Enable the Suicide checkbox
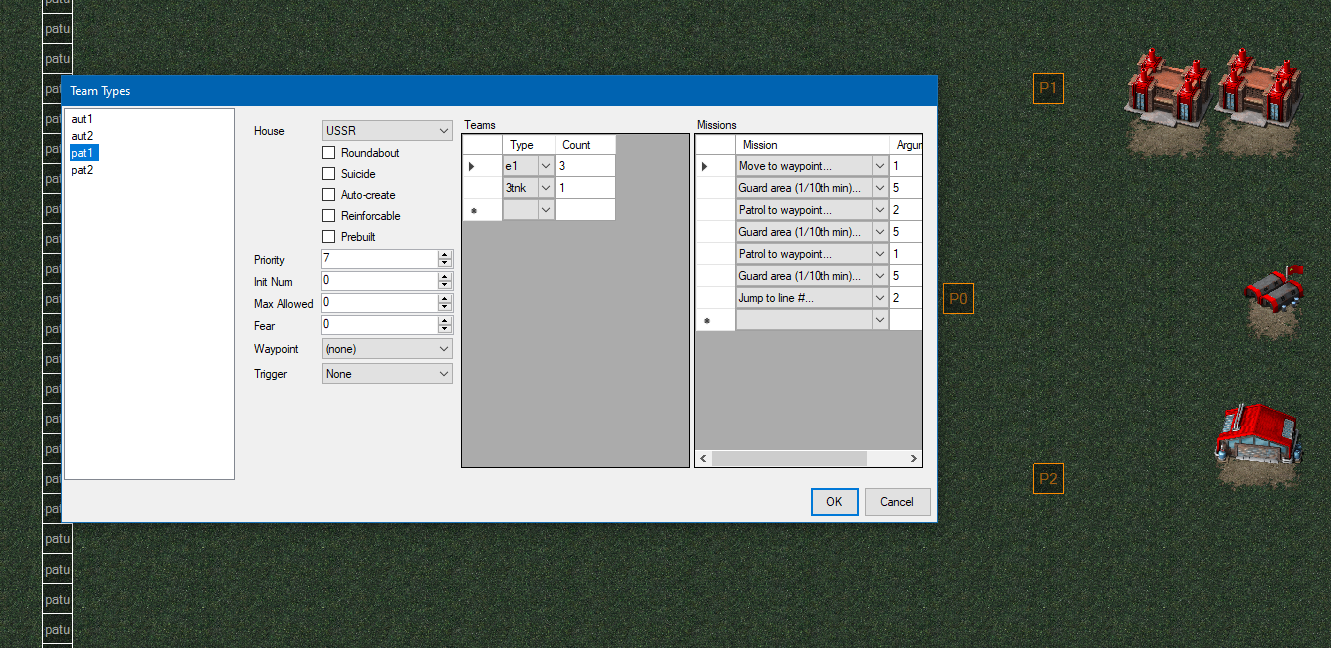Viewport: 1331px width, 648px height. 328,174
